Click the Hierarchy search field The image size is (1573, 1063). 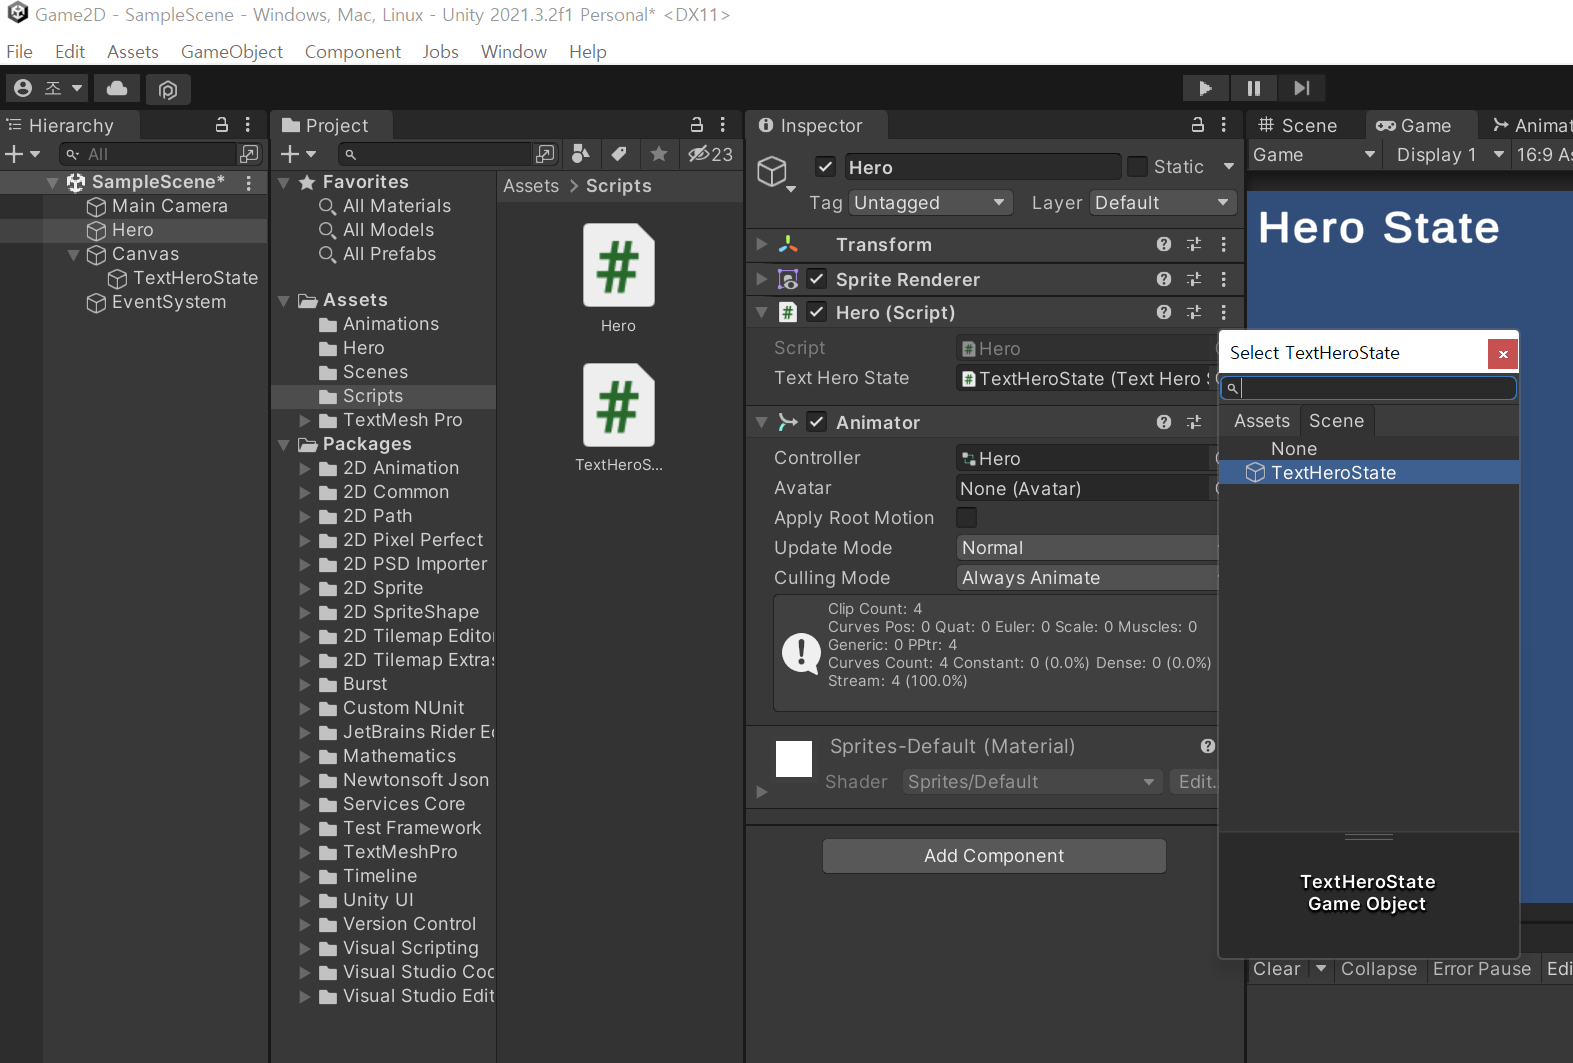point(148,154)
